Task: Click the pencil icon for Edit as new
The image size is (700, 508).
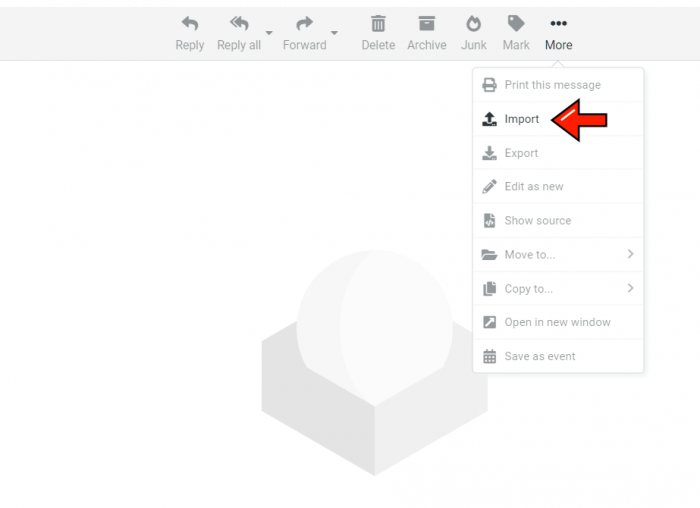Action: [x=489, y=187]
